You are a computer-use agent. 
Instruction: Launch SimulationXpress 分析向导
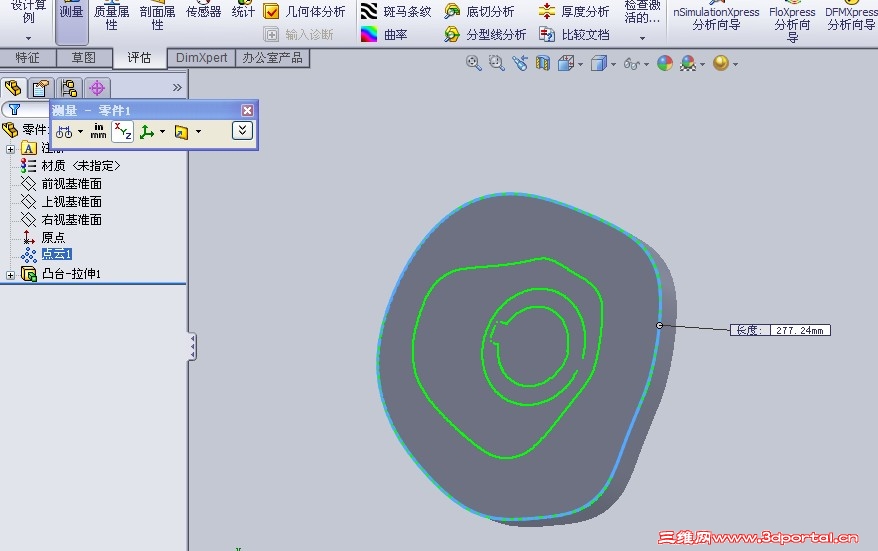(x=716, y=18)
